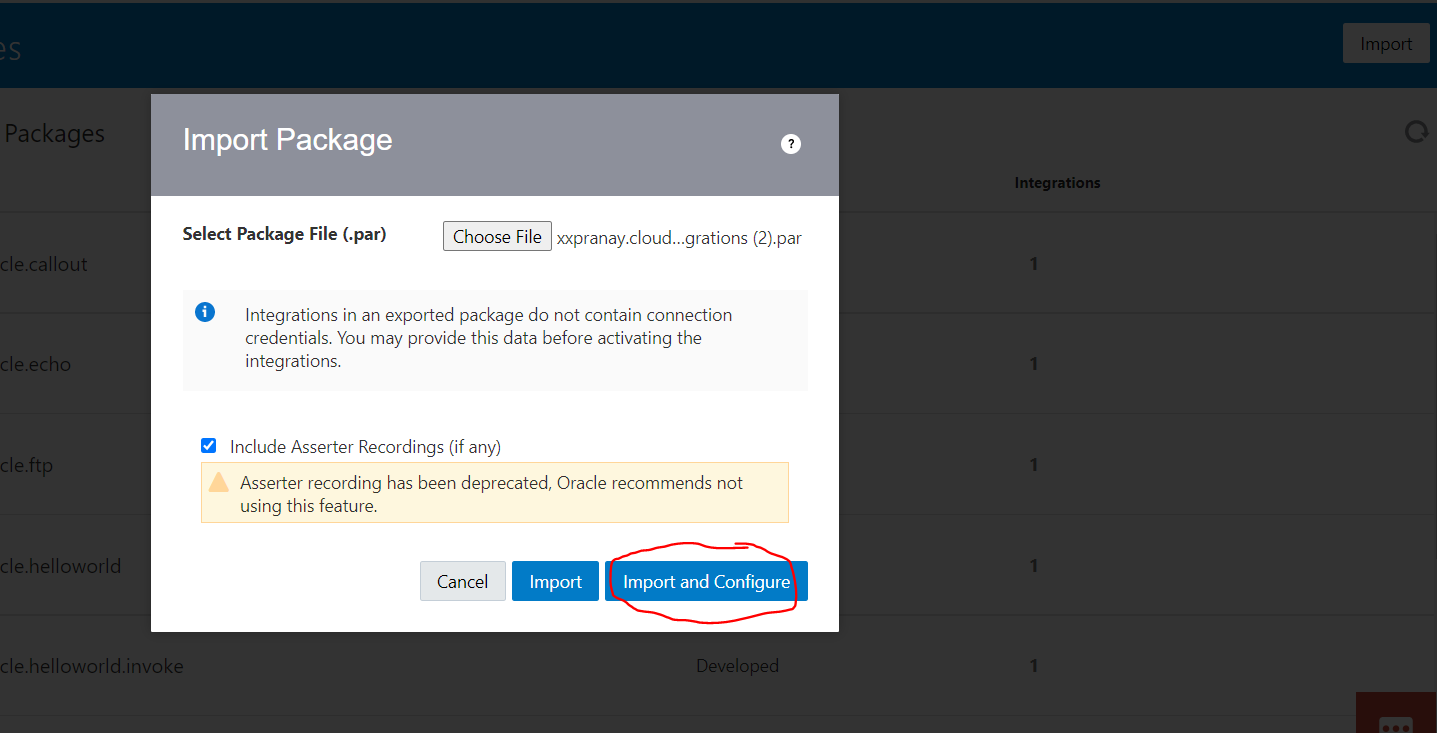Select the cle.helloworld.invoke package row
The height and width of the screenshot is (733, 1437).
718,666
